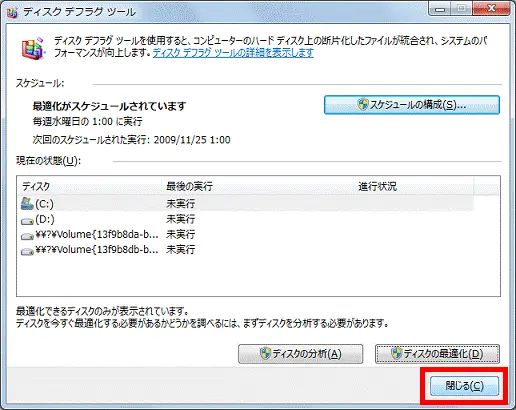Click shield icon on スケジュールの構成 button
Viewport: 516px width, 410px height.
point(363,105)
